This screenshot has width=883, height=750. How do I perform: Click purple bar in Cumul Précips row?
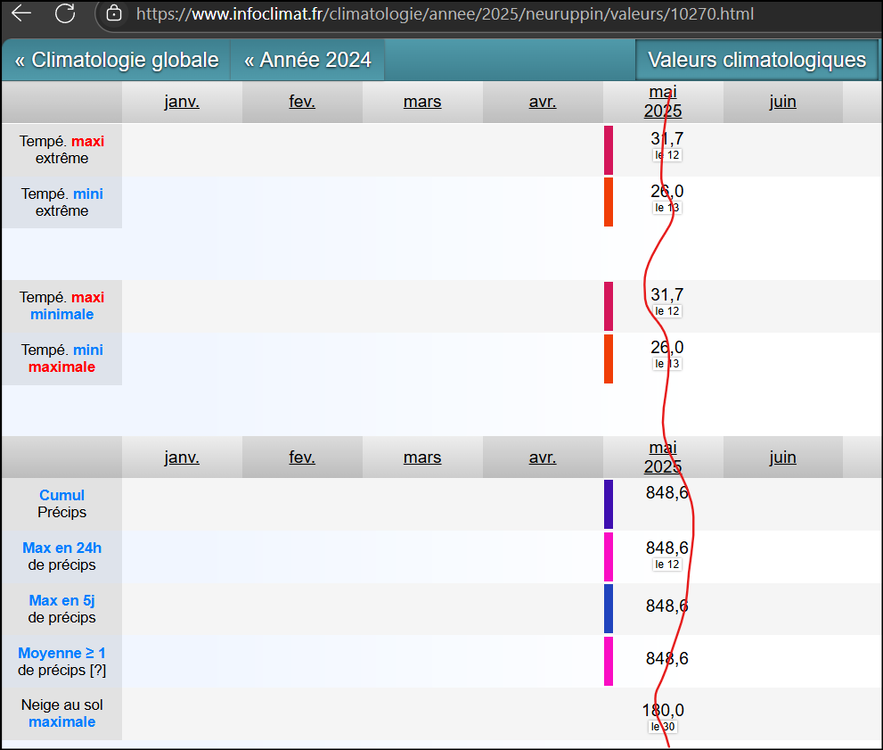pyautogui.click(x=608, y=504)
